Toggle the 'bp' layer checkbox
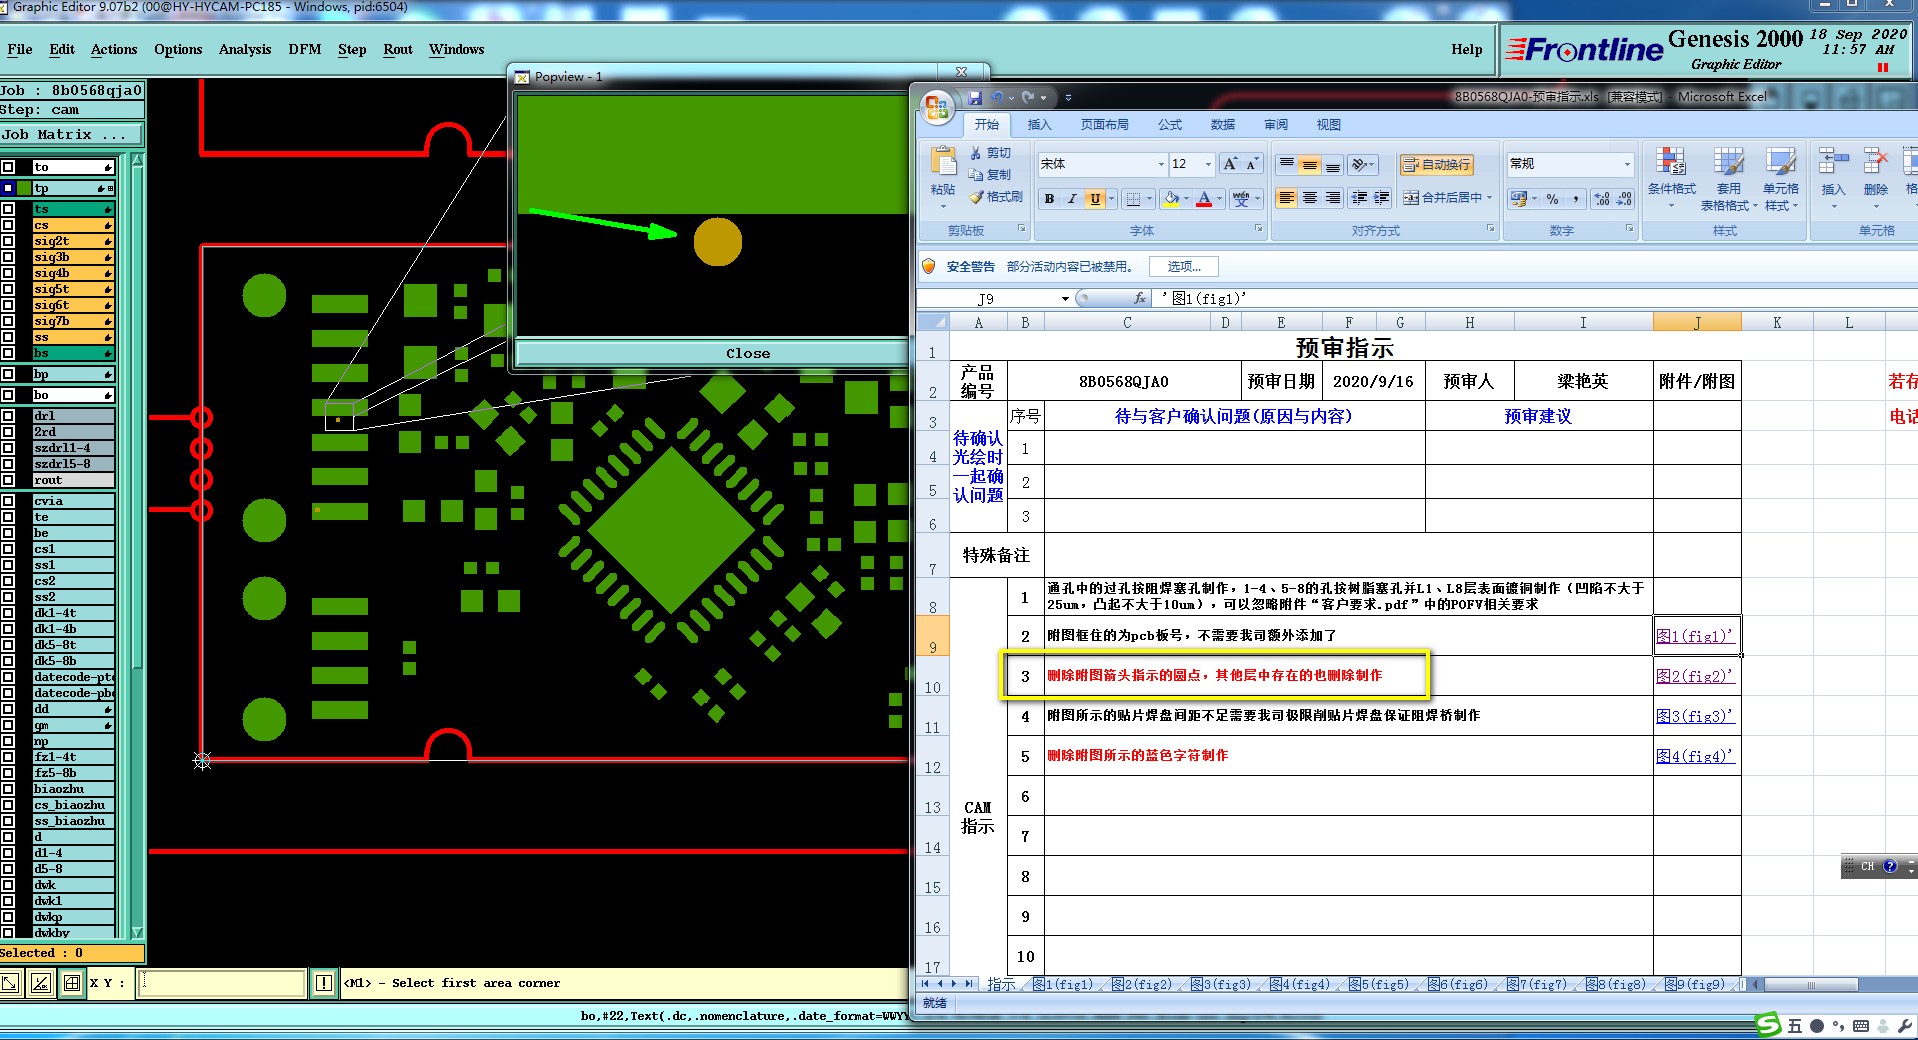 click(x=8, y=374)
